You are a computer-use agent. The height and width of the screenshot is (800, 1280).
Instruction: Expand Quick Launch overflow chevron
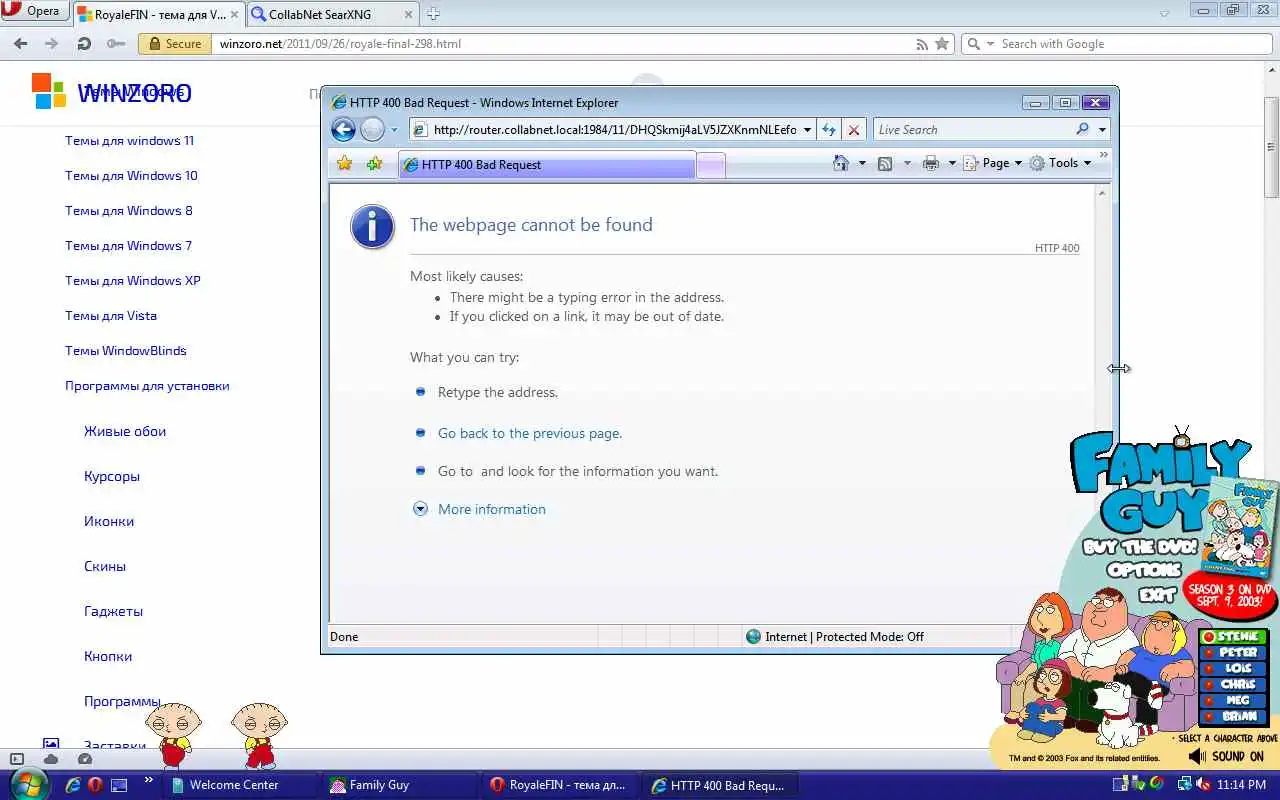coord(149,780)
